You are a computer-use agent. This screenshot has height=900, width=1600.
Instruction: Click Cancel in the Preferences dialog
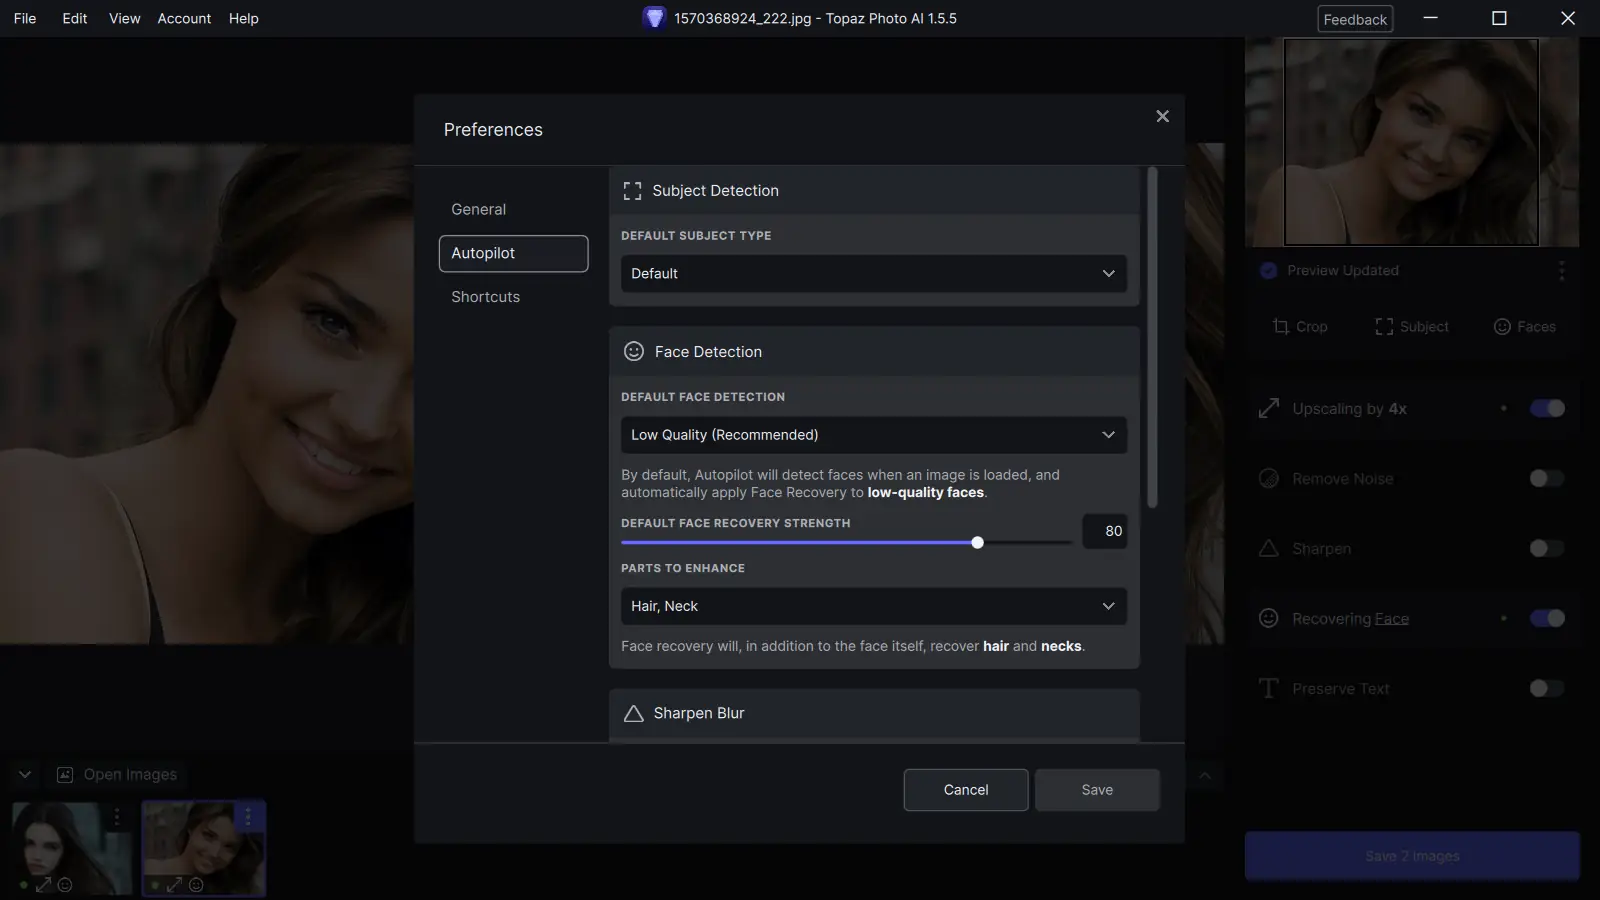click(x=966, y=790)
